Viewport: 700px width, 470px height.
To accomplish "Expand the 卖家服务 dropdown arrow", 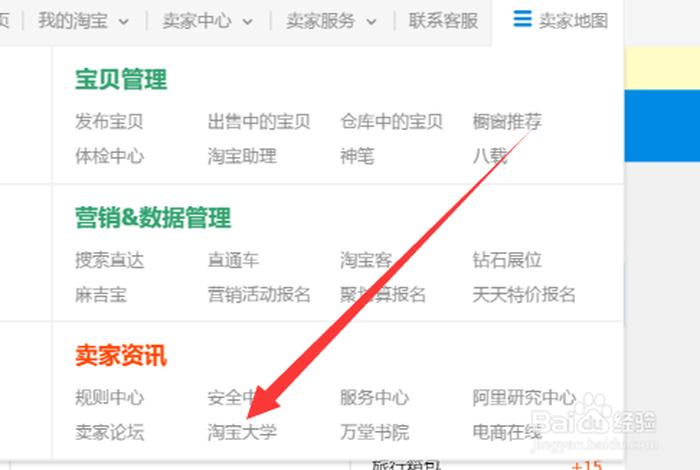I will click(371, 21).
